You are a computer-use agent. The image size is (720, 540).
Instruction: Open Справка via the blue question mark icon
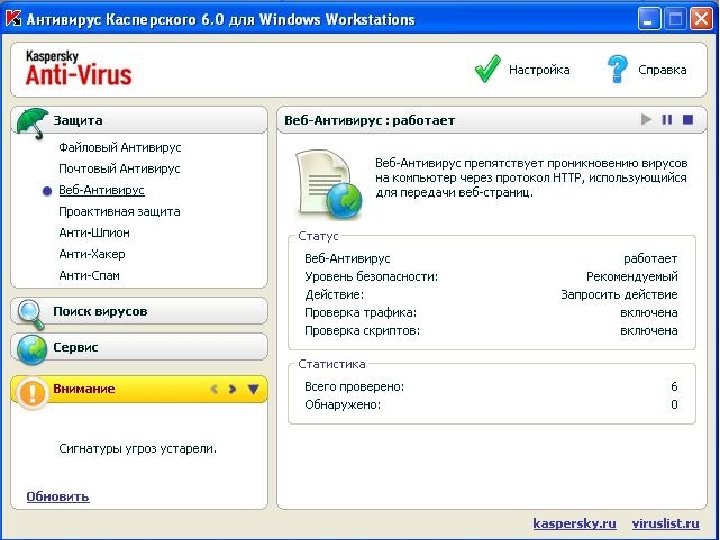point(617,69)
